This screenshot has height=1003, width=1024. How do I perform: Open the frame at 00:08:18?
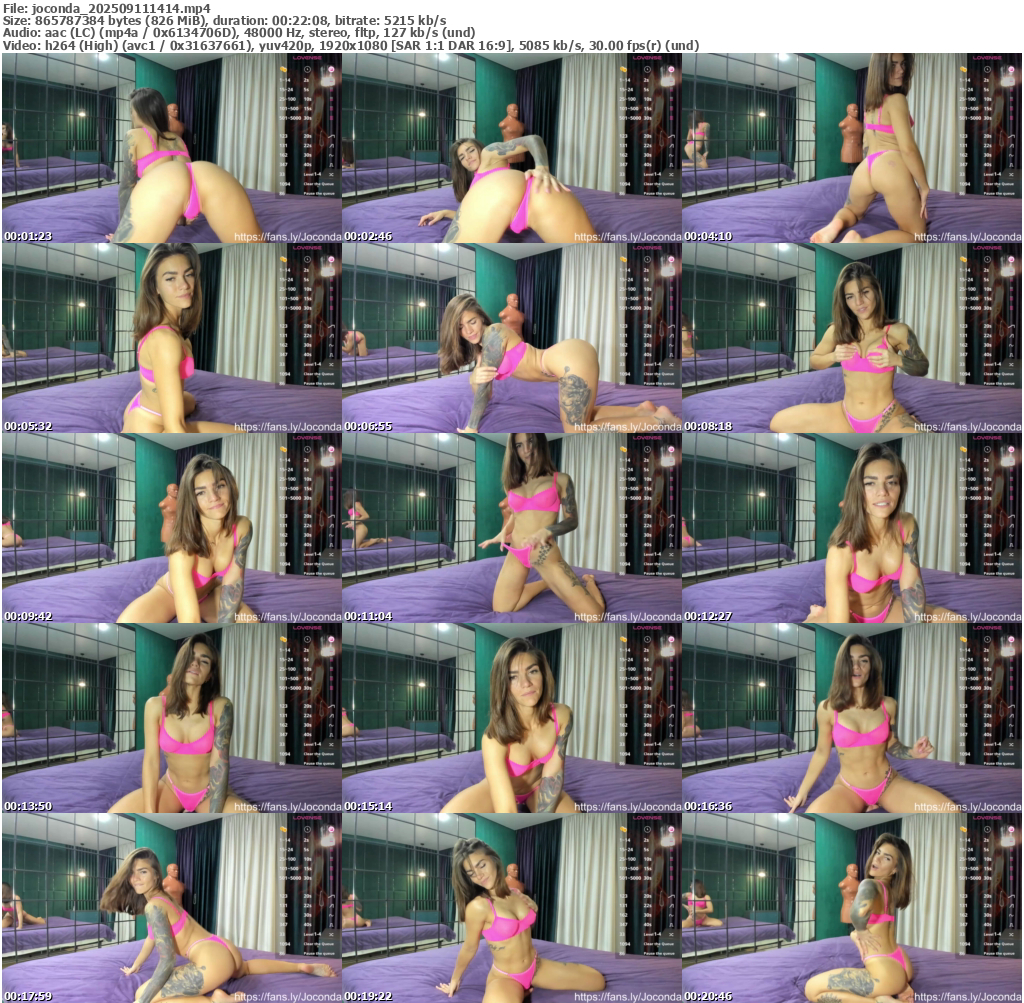(x=852, y=338)
